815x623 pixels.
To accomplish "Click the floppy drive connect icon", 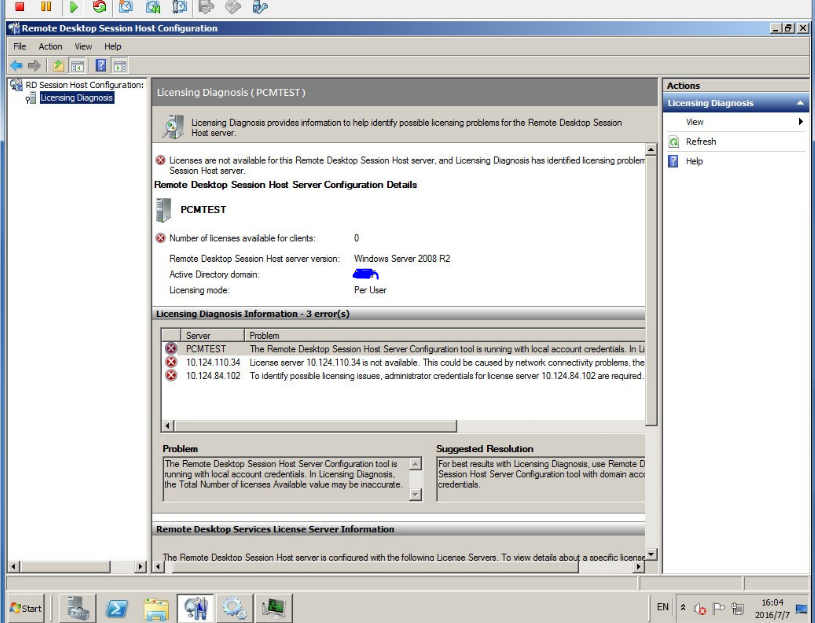I will (206, 7).
